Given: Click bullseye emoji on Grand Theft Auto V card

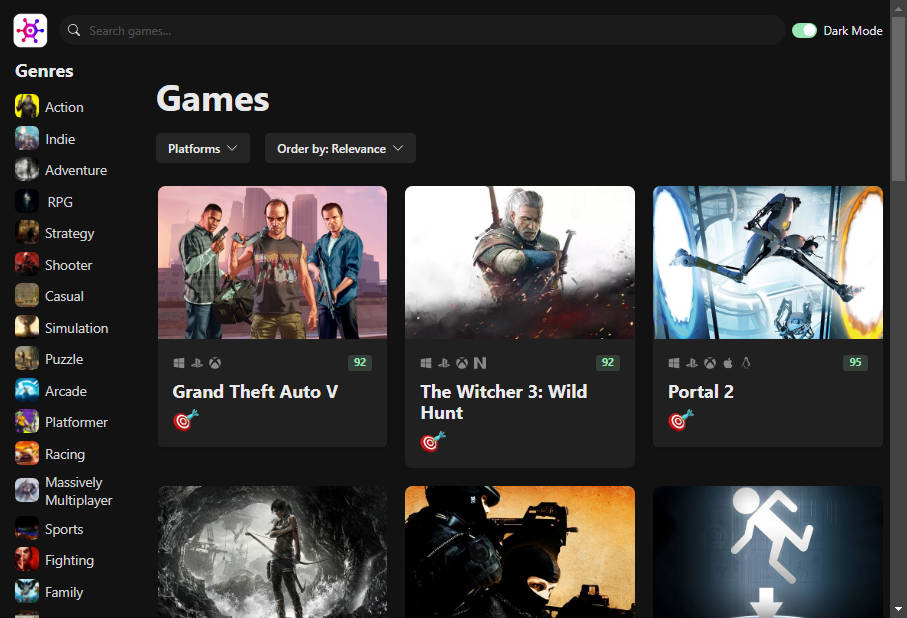Looking at the screenshot, I should click(186, 420).
